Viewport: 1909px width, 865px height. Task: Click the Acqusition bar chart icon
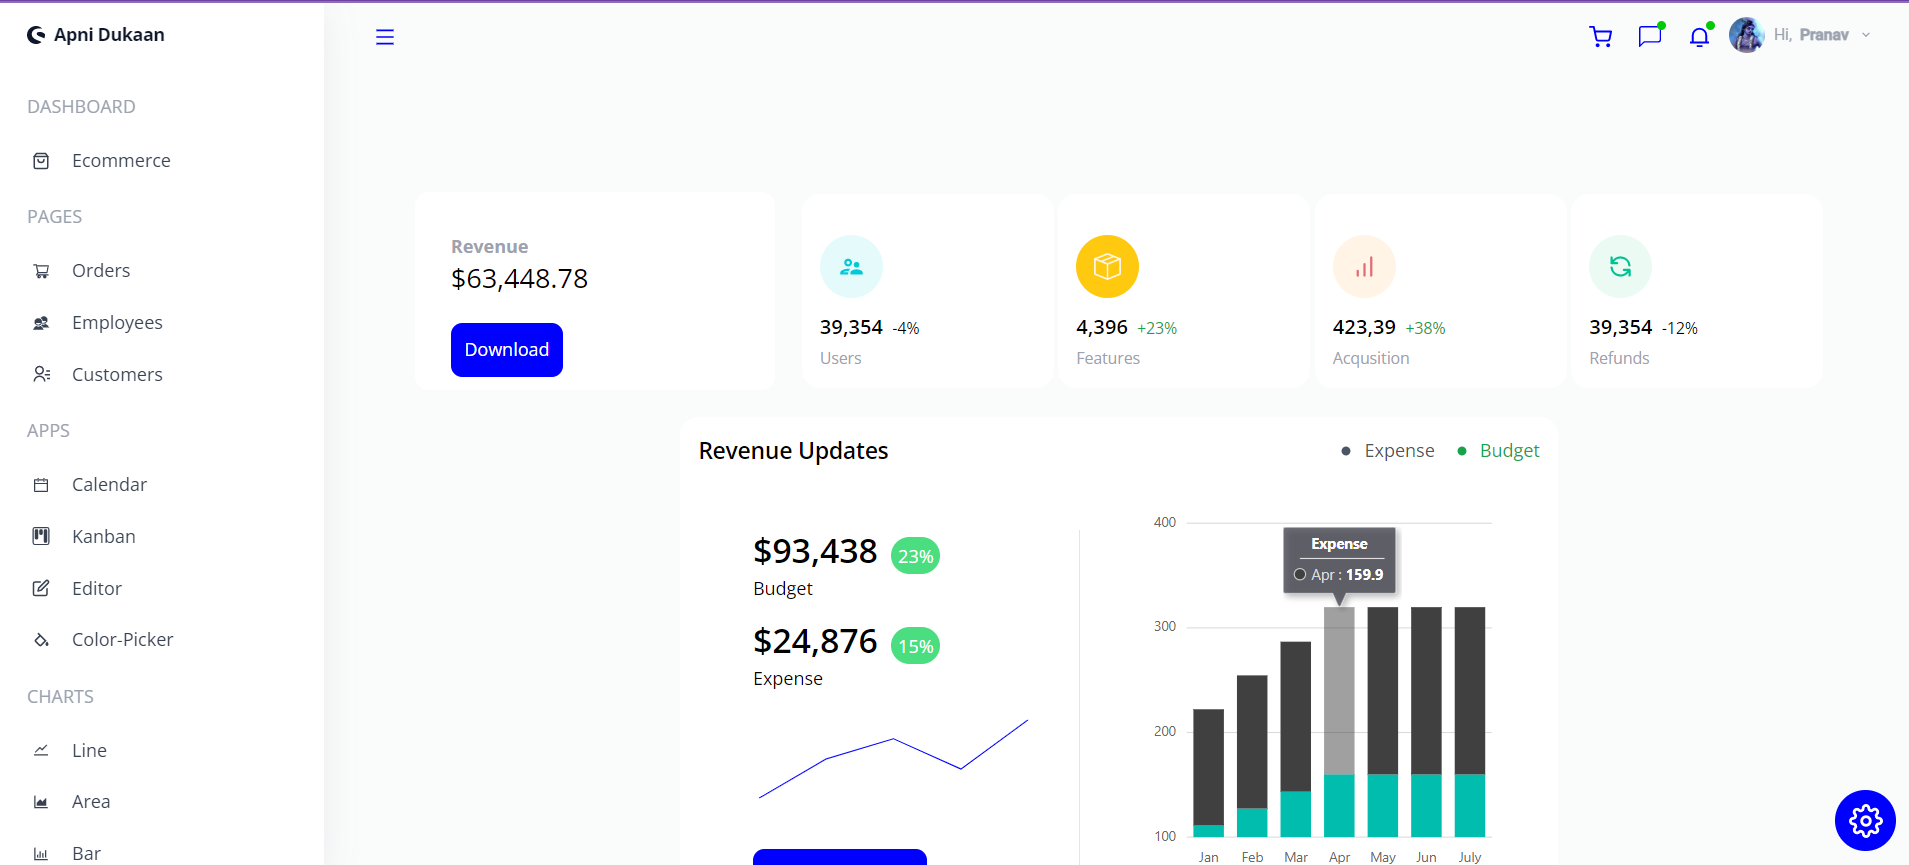tap(1364, 267)
